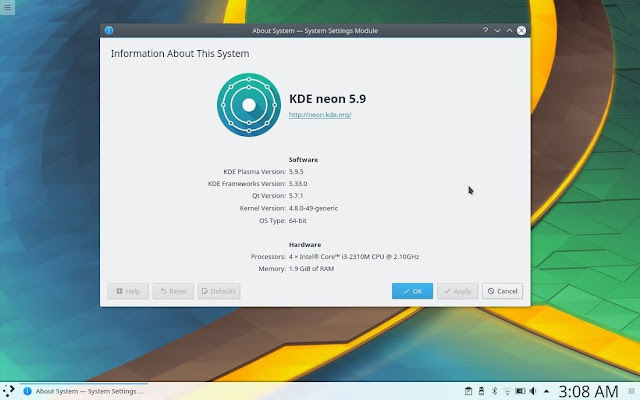Click Plasma version value 5.9.5

tap(296, 171)
